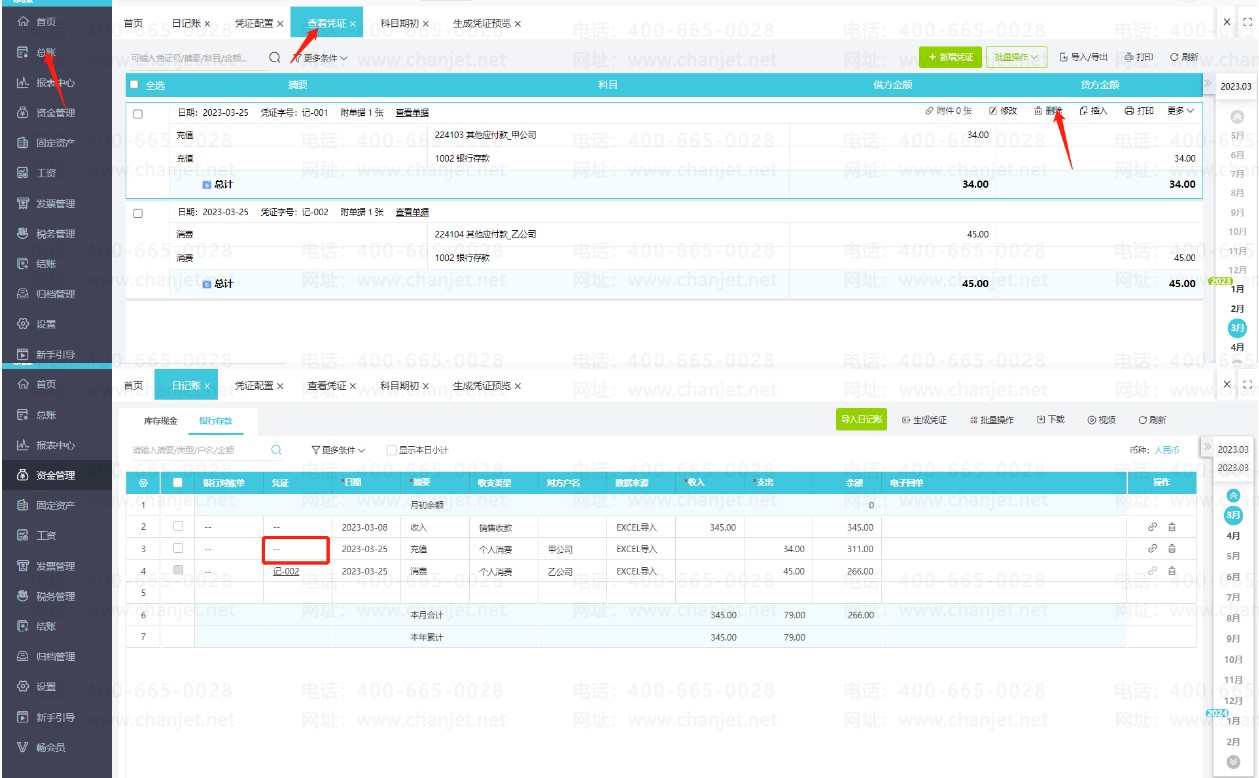Enable the 显示本日小计 checkbox
This screenshot has width=1259, height=778.
point(392,450)
